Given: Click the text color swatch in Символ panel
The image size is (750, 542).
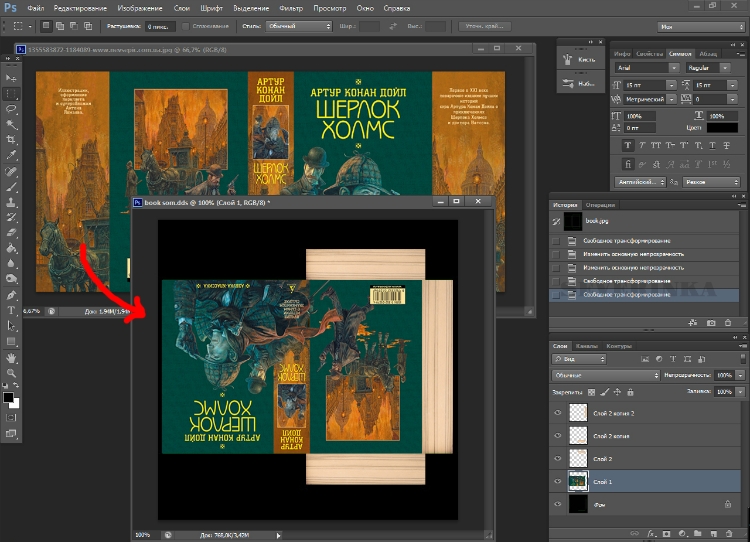Looking at the screenshot, I should (x=722, y=128).
